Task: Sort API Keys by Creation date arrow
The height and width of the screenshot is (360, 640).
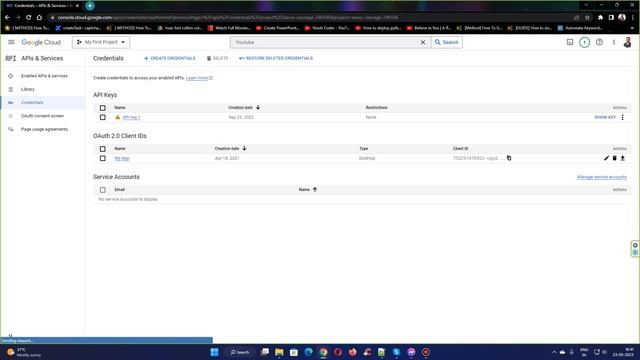Action: pos(258,107)
